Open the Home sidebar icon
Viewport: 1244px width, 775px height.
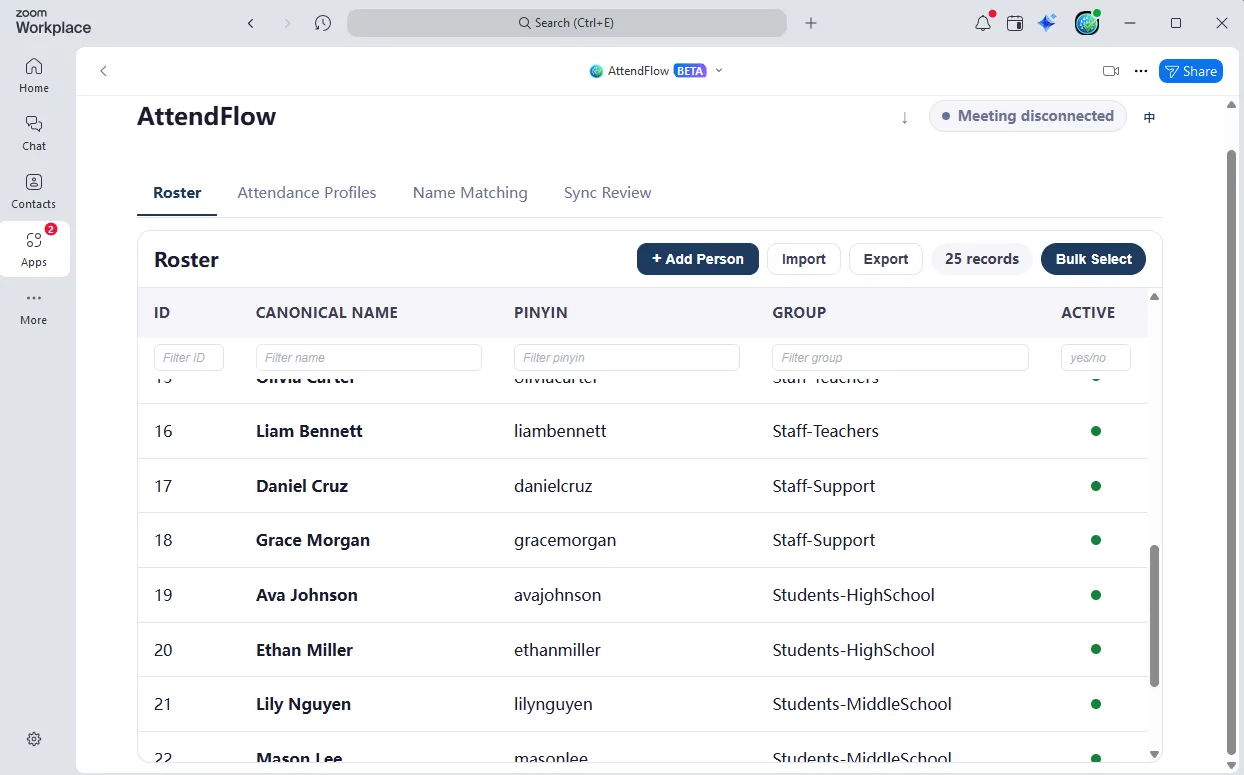34,75
